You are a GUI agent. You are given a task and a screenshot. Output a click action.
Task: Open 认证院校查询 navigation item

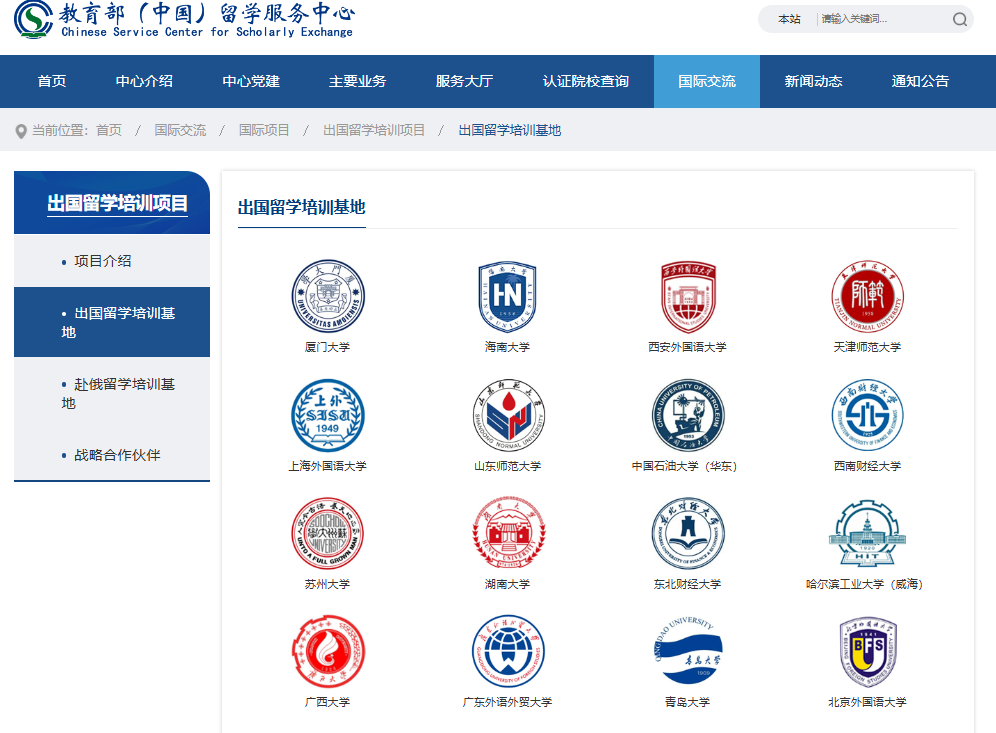(x=586, y=81)
